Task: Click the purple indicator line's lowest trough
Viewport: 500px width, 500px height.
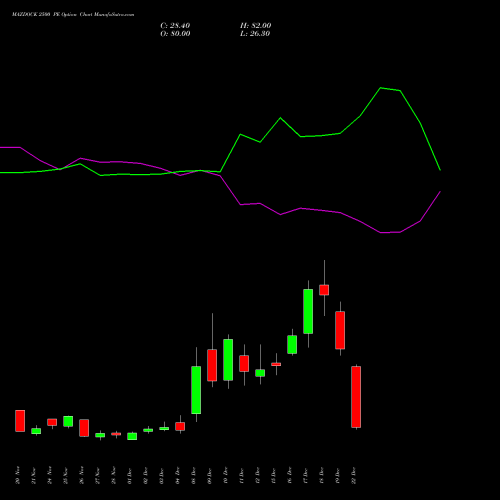Action: [x=381, y=232]
